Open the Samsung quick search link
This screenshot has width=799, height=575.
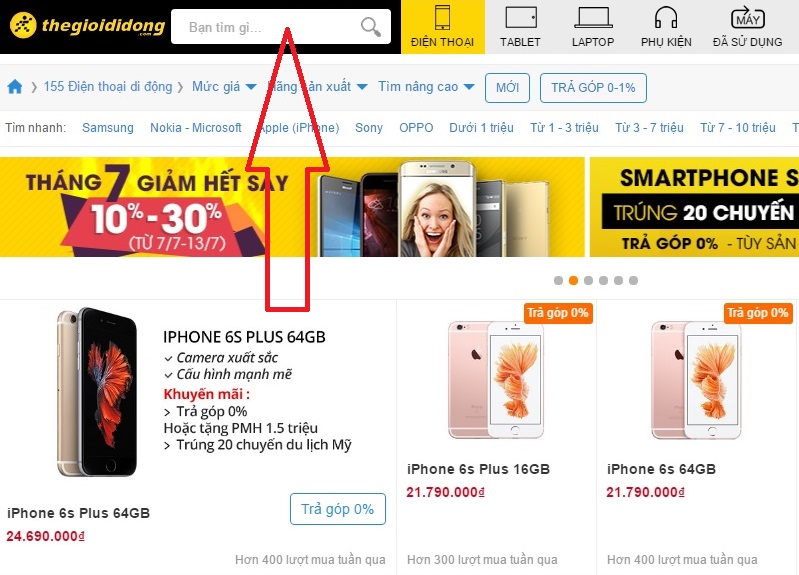pos(108,127)
